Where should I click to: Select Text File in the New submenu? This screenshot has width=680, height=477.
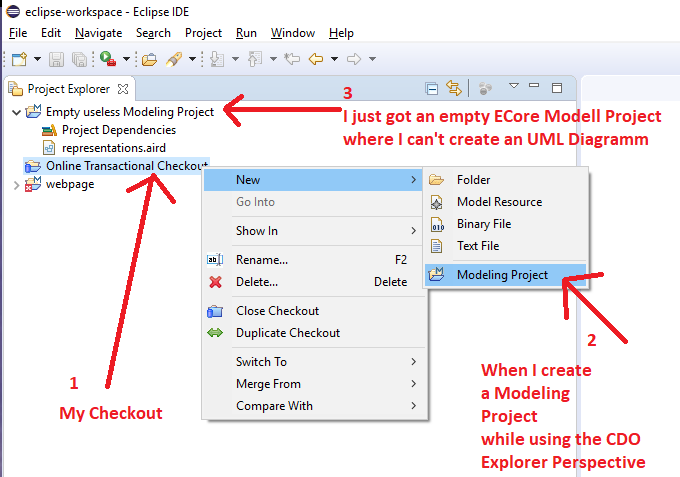[505, 246]
